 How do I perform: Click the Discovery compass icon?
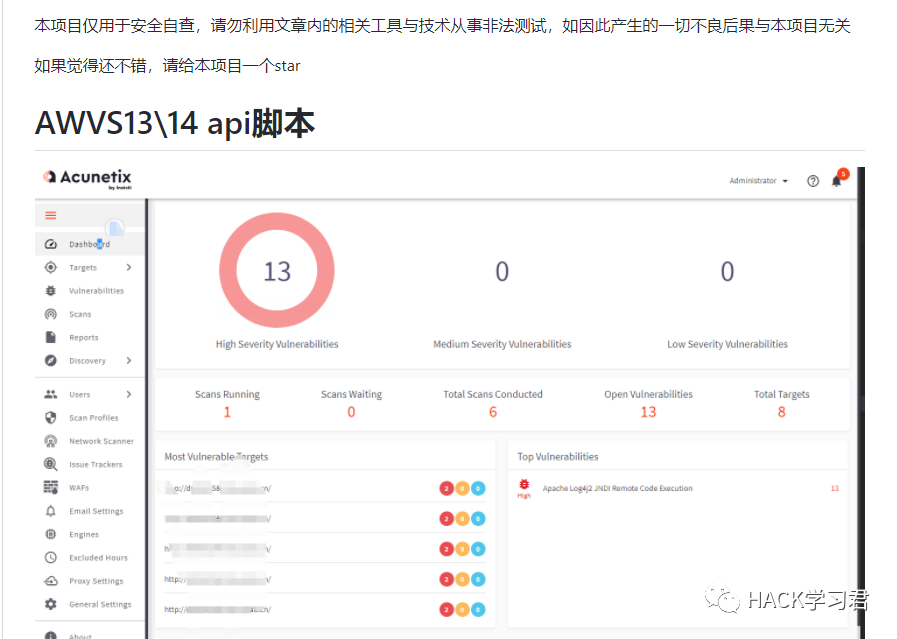tap(50, 361)
